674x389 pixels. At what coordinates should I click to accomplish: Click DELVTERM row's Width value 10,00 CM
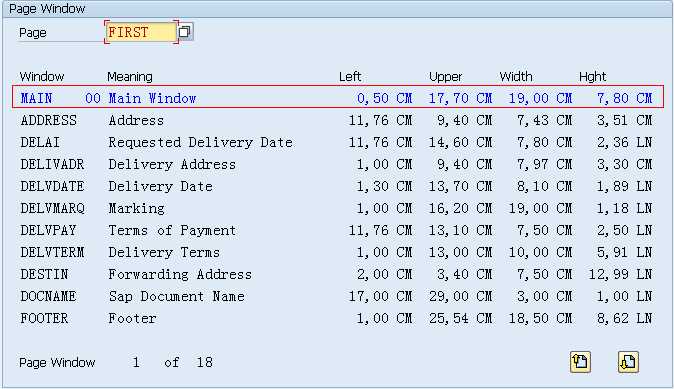540,252
